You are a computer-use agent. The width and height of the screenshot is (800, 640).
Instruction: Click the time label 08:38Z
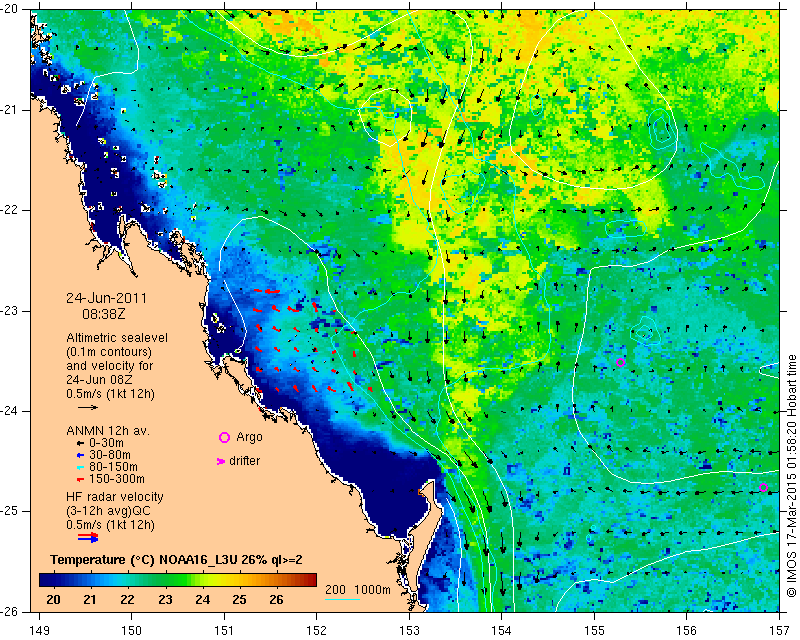click(x=104, y=314)
